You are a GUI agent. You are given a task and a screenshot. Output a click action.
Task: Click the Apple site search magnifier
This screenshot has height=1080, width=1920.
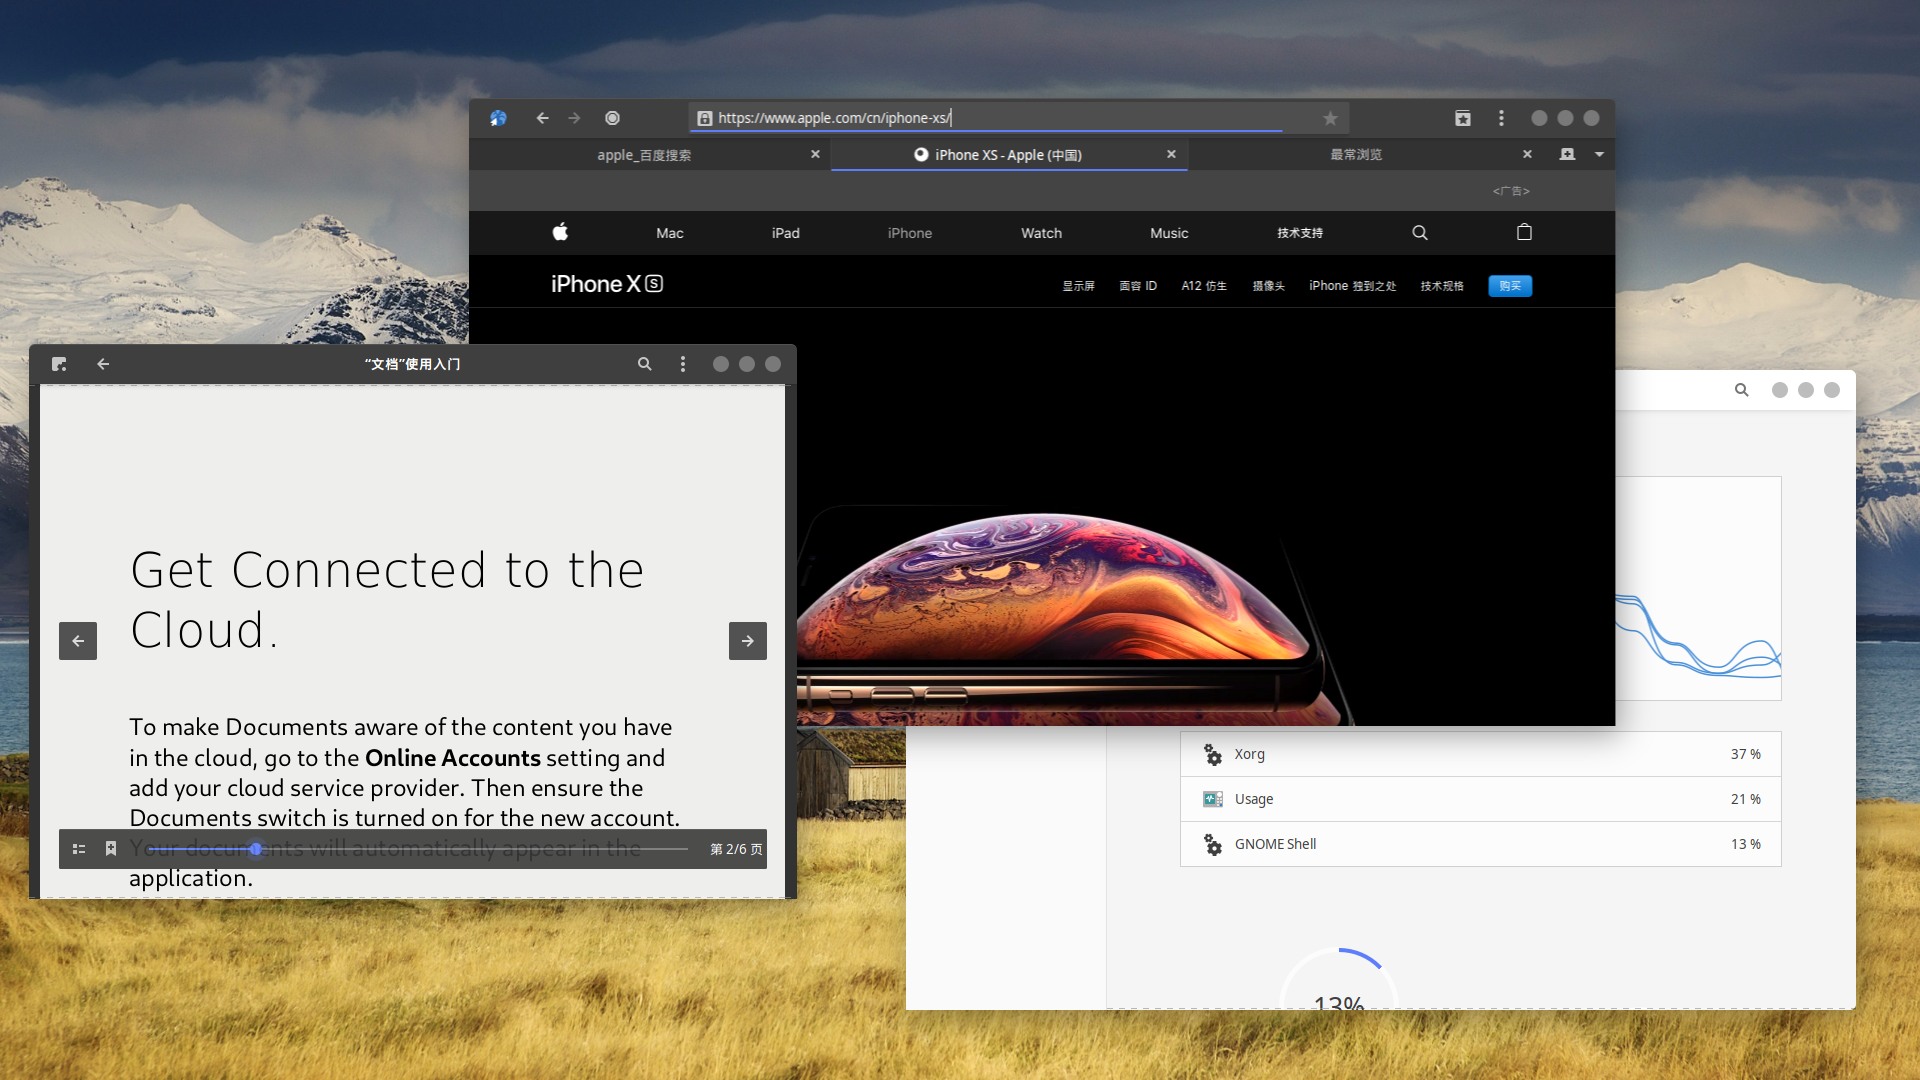[1419, 232]
